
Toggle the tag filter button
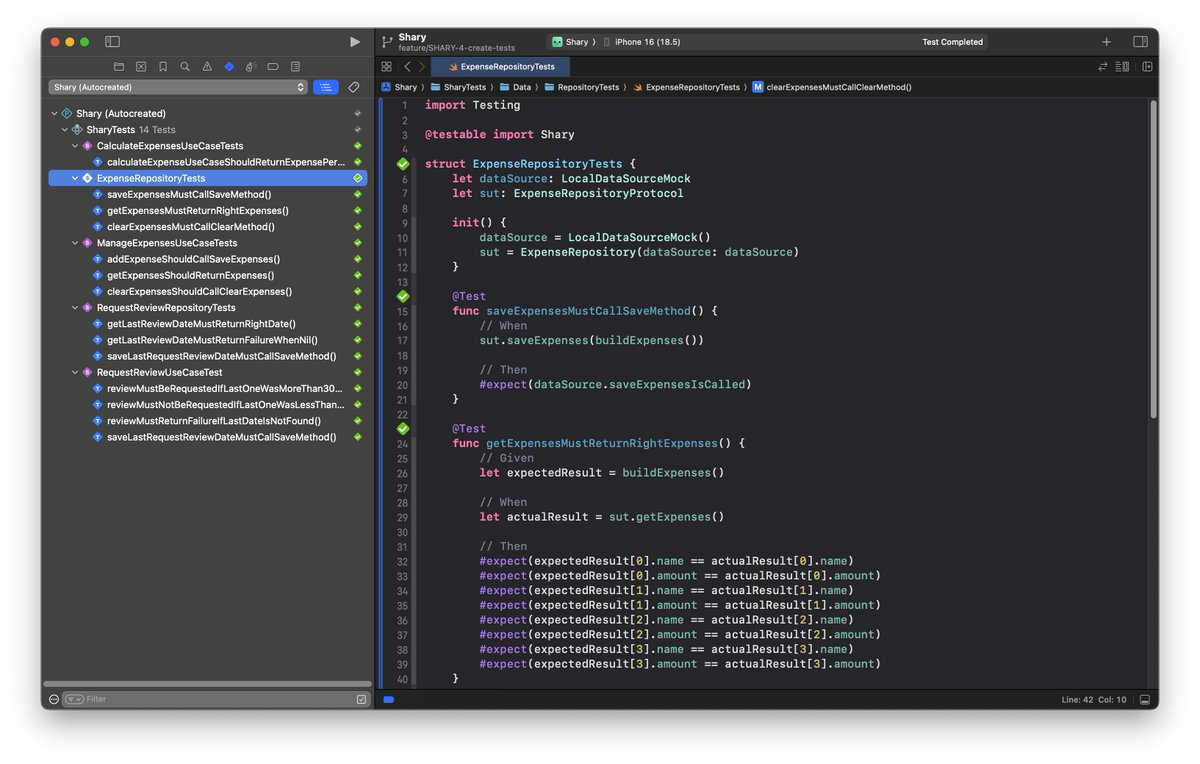pos(353,87)
